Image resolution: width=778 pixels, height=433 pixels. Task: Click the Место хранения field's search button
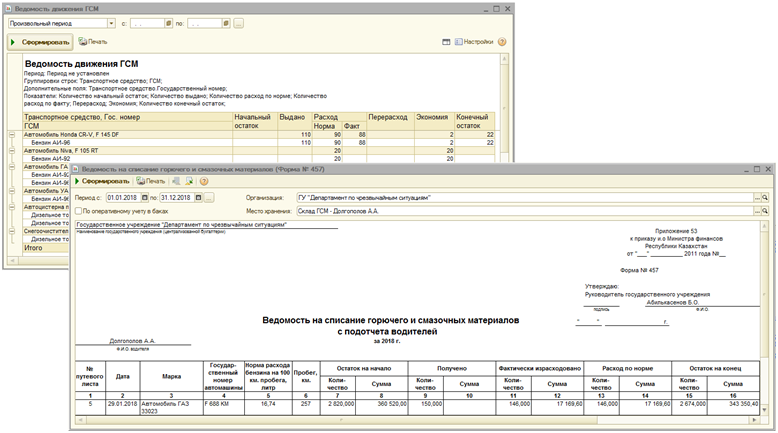(x=765, y=211)
